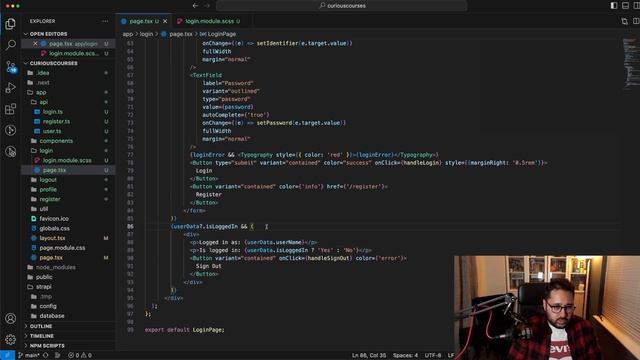The width and height of the screenshot is (640, 360).
Task: Open the user.ts file
Action: point(68,131)
